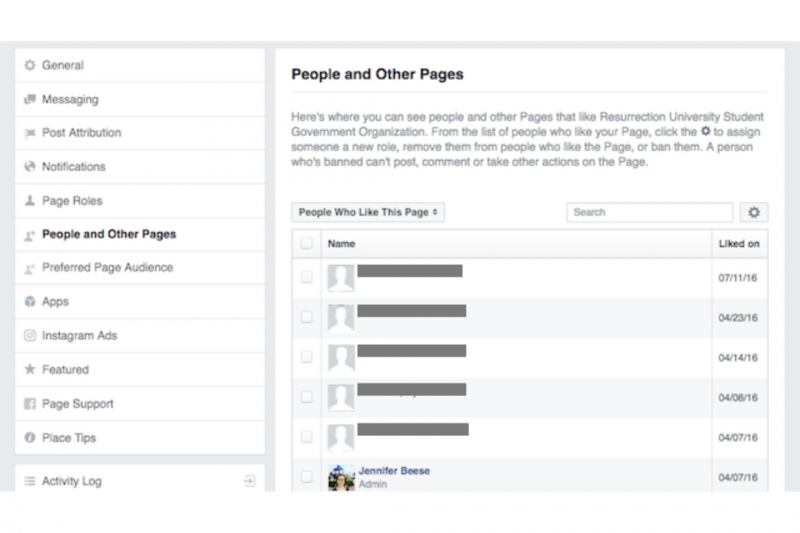Image resolution: width=800 pixels, height=533 pixels.
Task: Click the 04/08/16 liked date
Action: coord(738,397)
